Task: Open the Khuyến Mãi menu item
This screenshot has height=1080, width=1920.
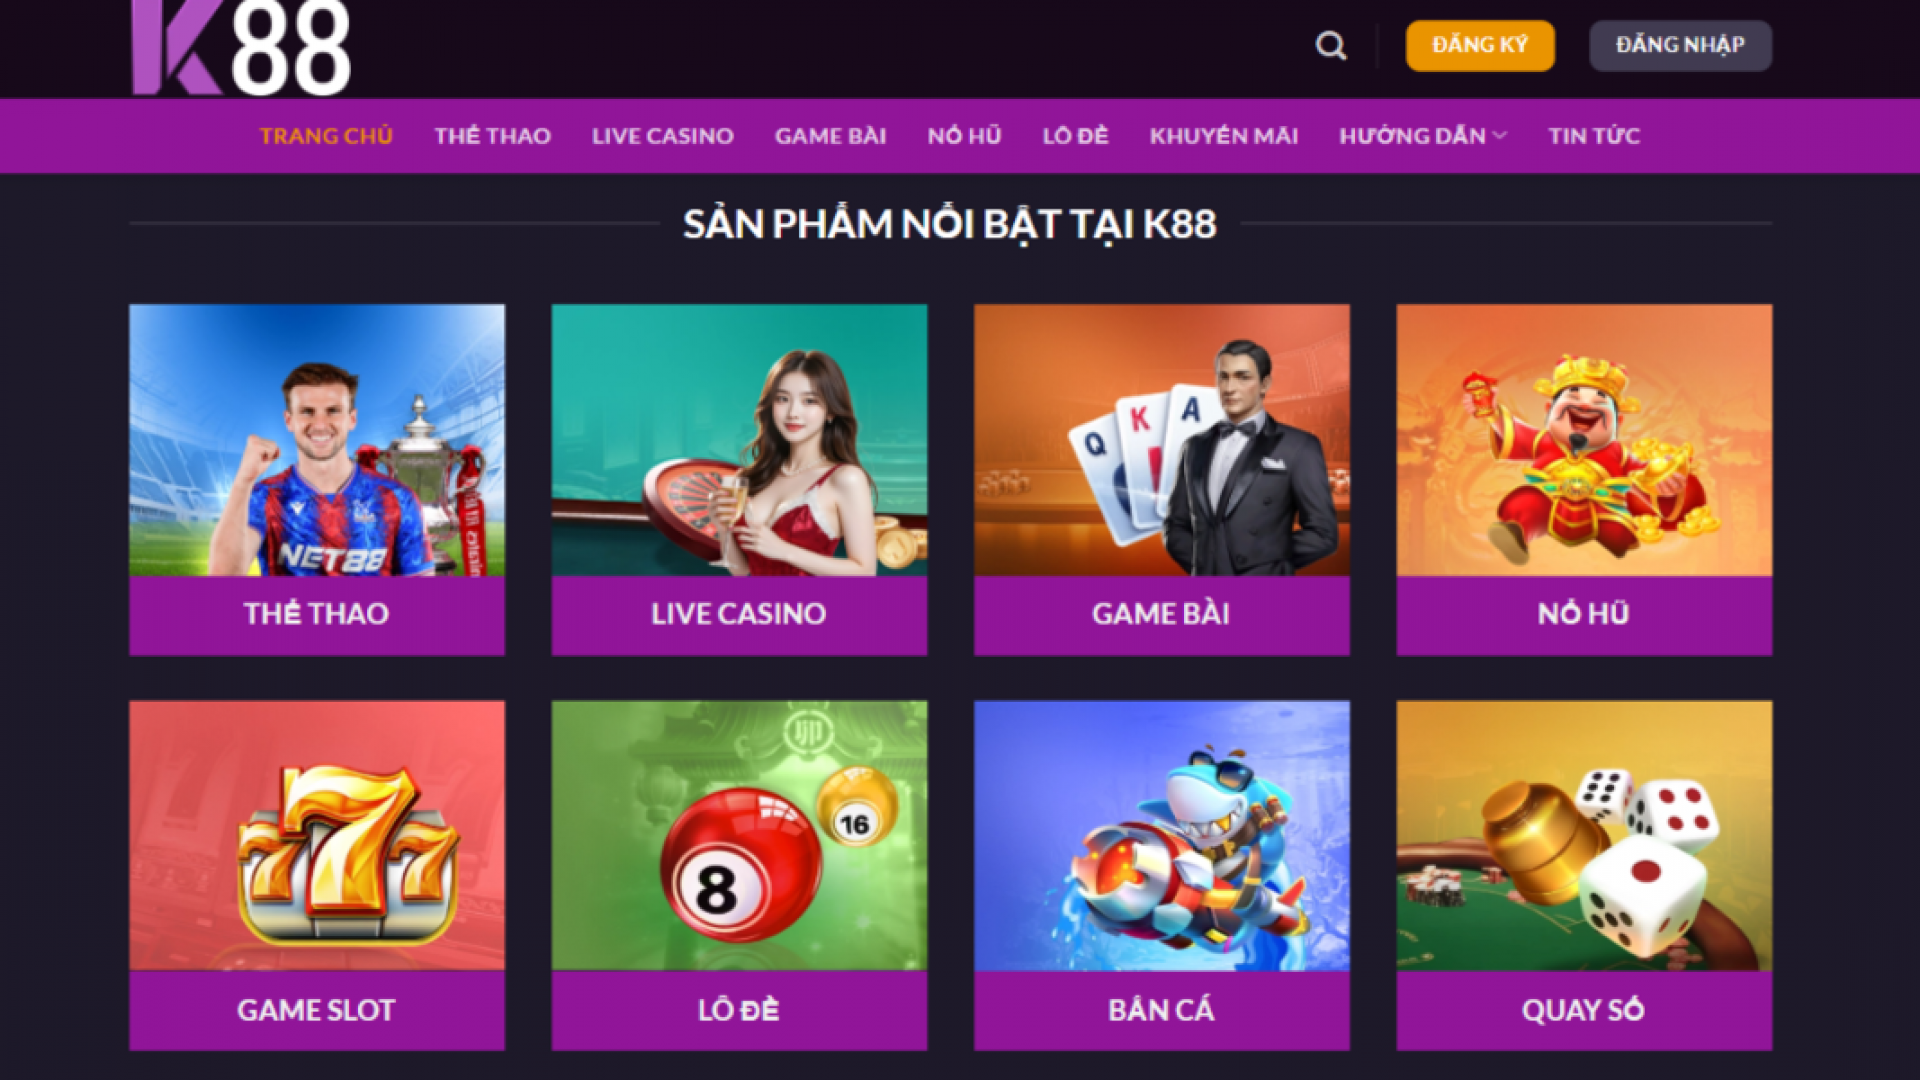Action: (x=1224, y=136)
